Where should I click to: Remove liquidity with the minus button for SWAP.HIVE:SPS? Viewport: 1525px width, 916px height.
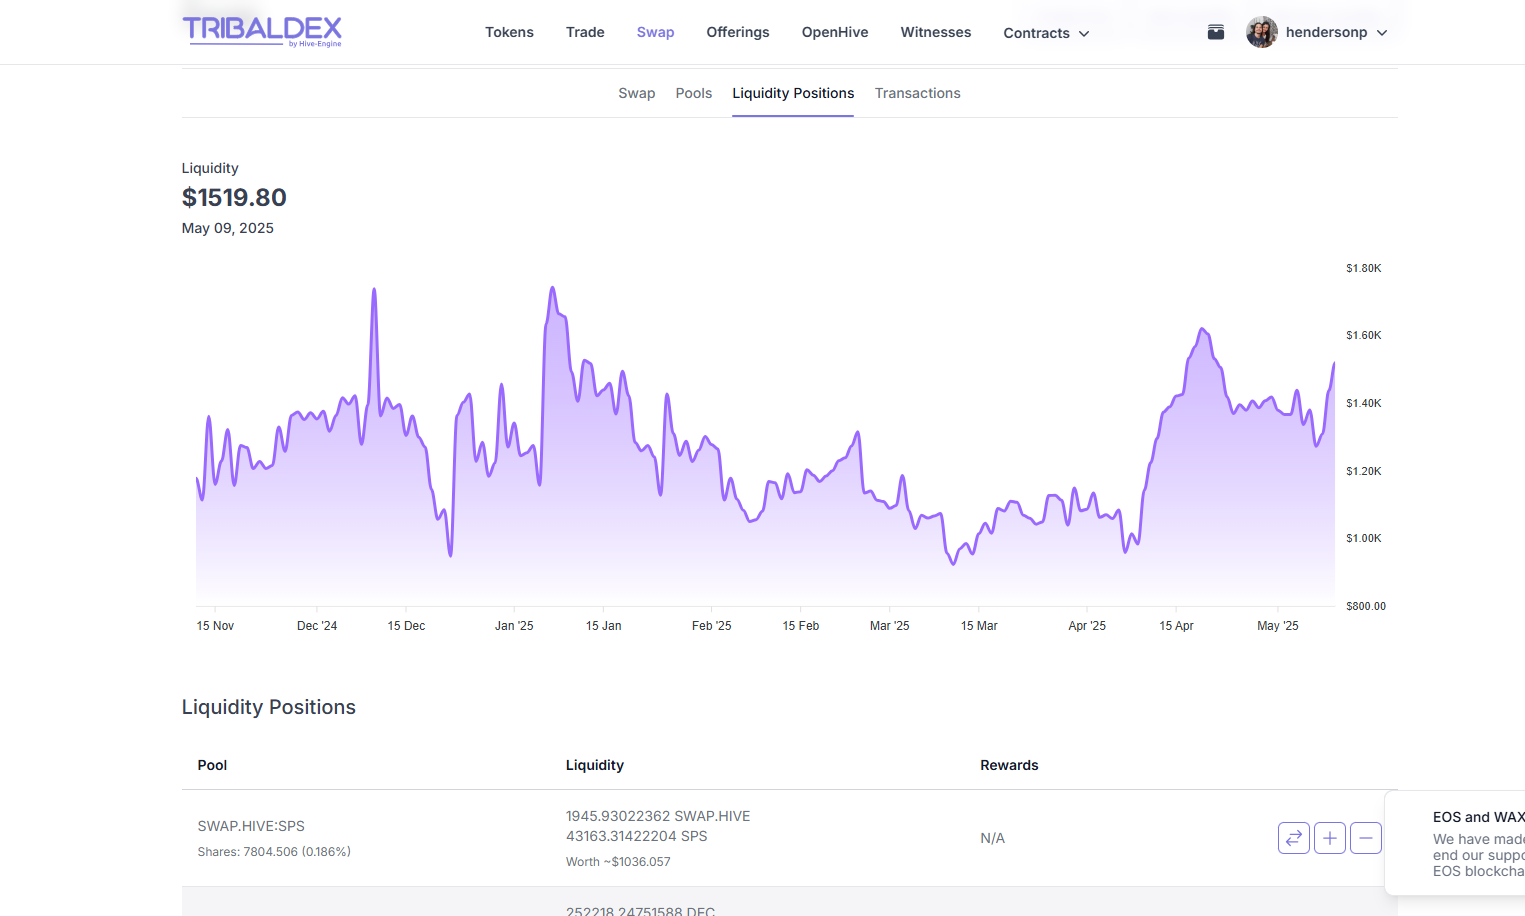tap(1366, 838)
